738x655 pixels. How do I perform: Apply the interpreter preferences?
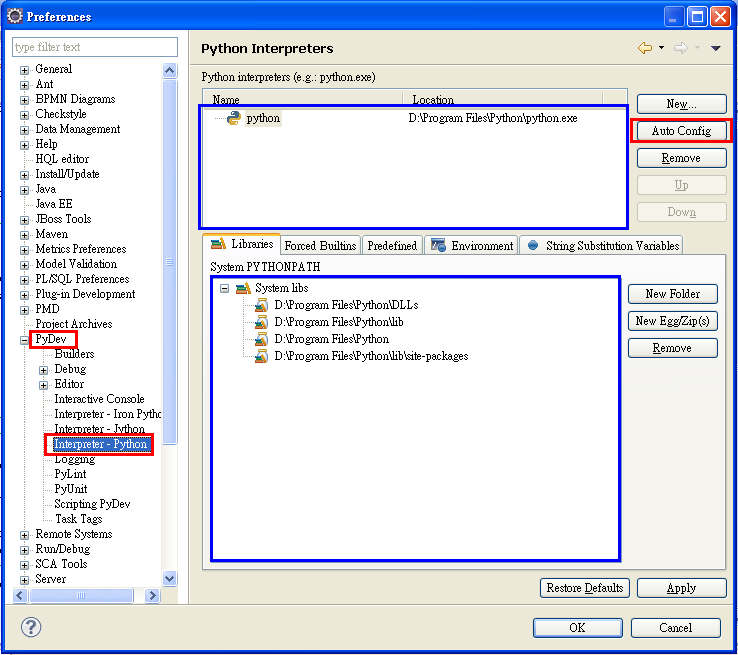[x=681, y=588]
